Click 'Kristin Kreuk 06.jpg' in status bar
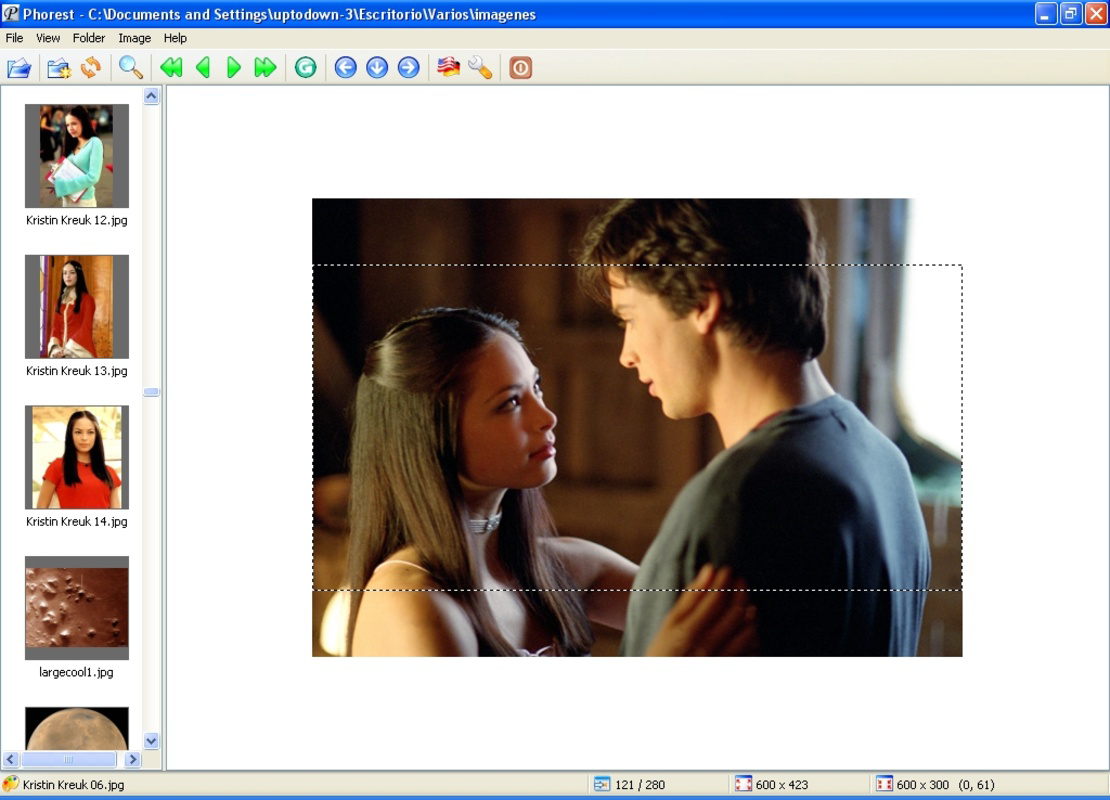1110x800 pixels. click(x=74, y=784)
